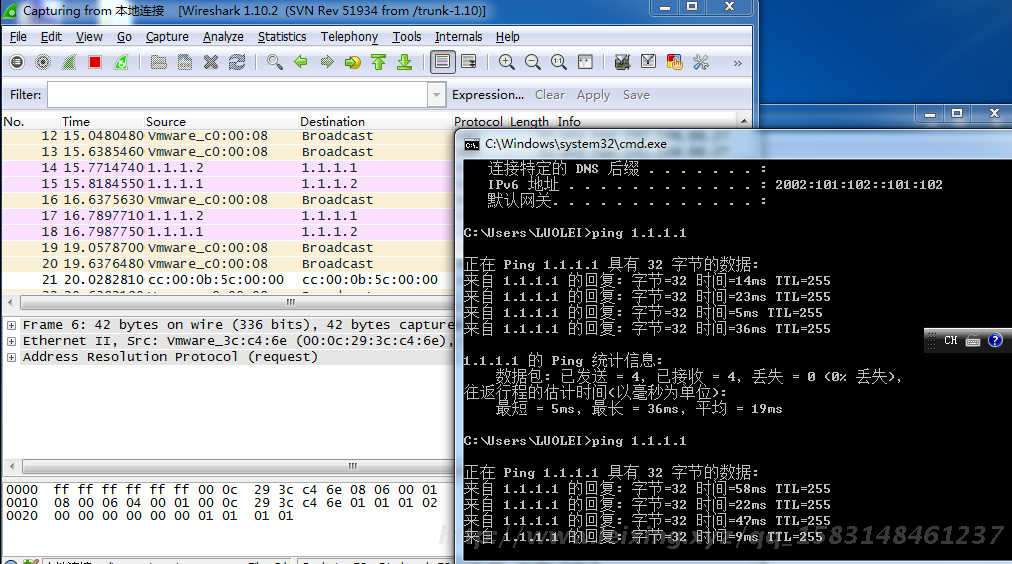Jump to the last packet icon
Screen dimensions: 1012x564
point(405,62)
